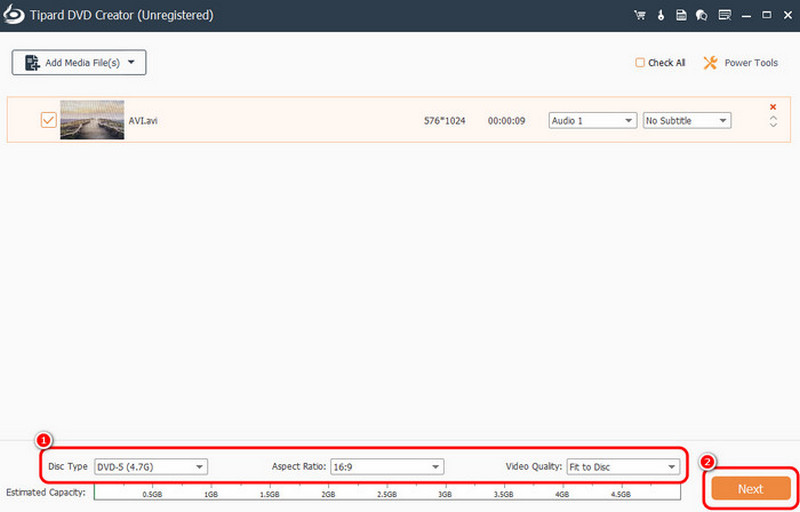Open the title bar menu icon
This screenshot has width=800, height=512.
(x=724, y=15)
